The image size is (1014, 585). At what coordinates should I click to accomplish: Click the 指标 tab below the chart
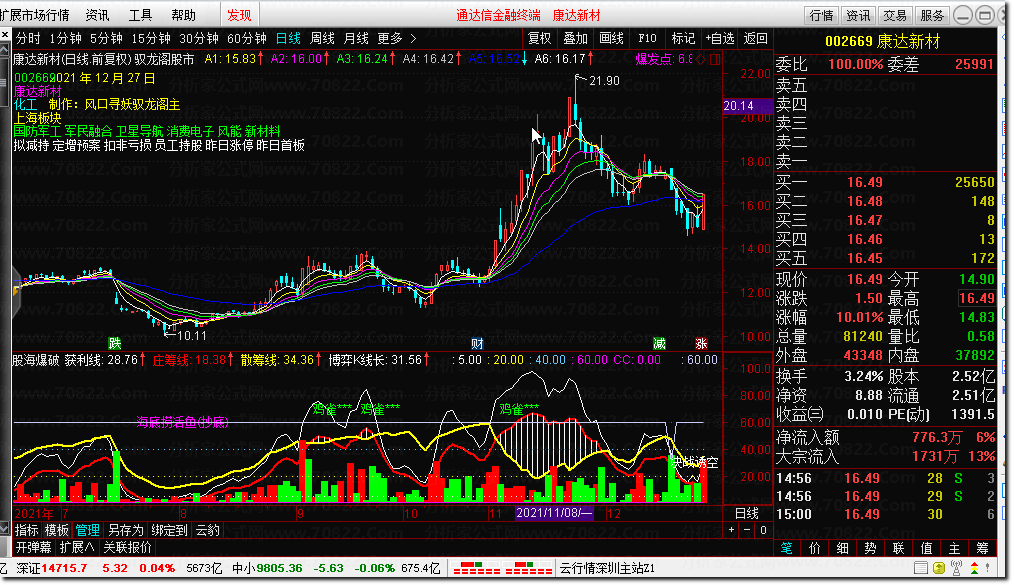pyautogui.click(x=27, y=530)
